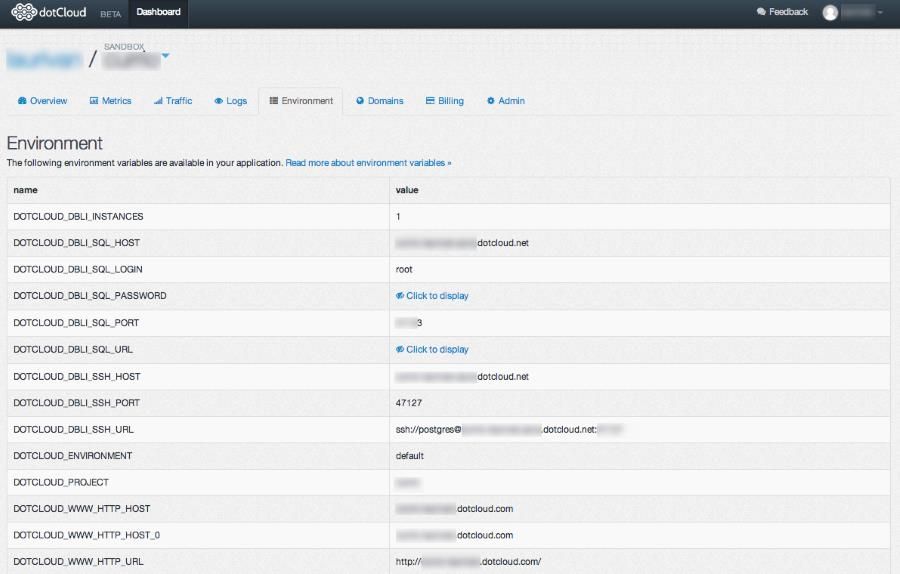Select DOTCLOUD_WWW_HTTP_URL name cell
Screen dimensions: 900x574
198,561
